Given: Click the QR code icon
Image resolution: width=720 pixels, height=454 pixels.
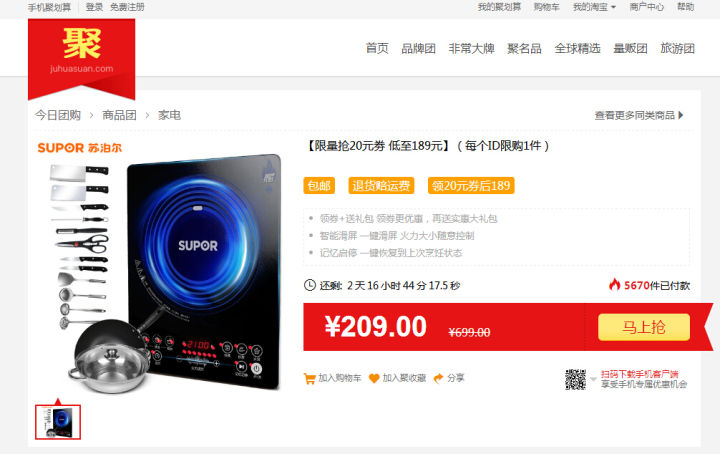Looking at the screenshot, I should (x=575, y=379).
